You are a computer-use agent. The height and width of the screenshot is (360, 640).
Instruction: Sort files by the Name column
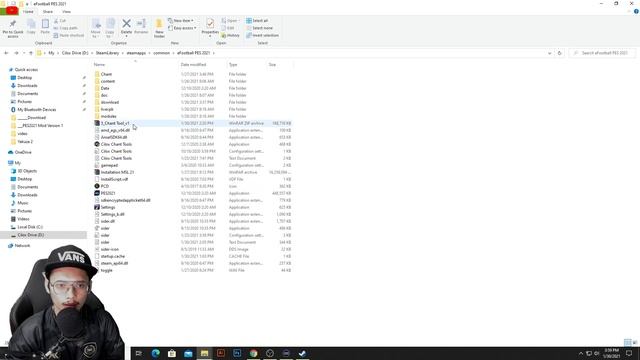[x=99, y=64]
